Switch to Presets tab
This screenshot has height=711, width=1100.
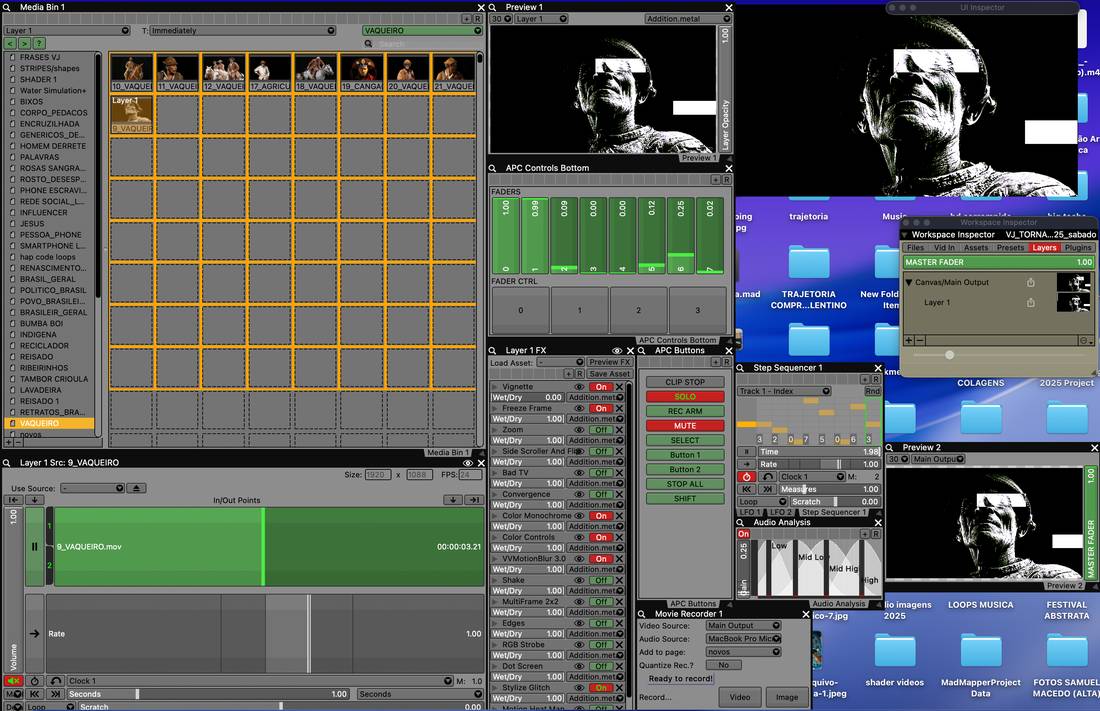1010,248
